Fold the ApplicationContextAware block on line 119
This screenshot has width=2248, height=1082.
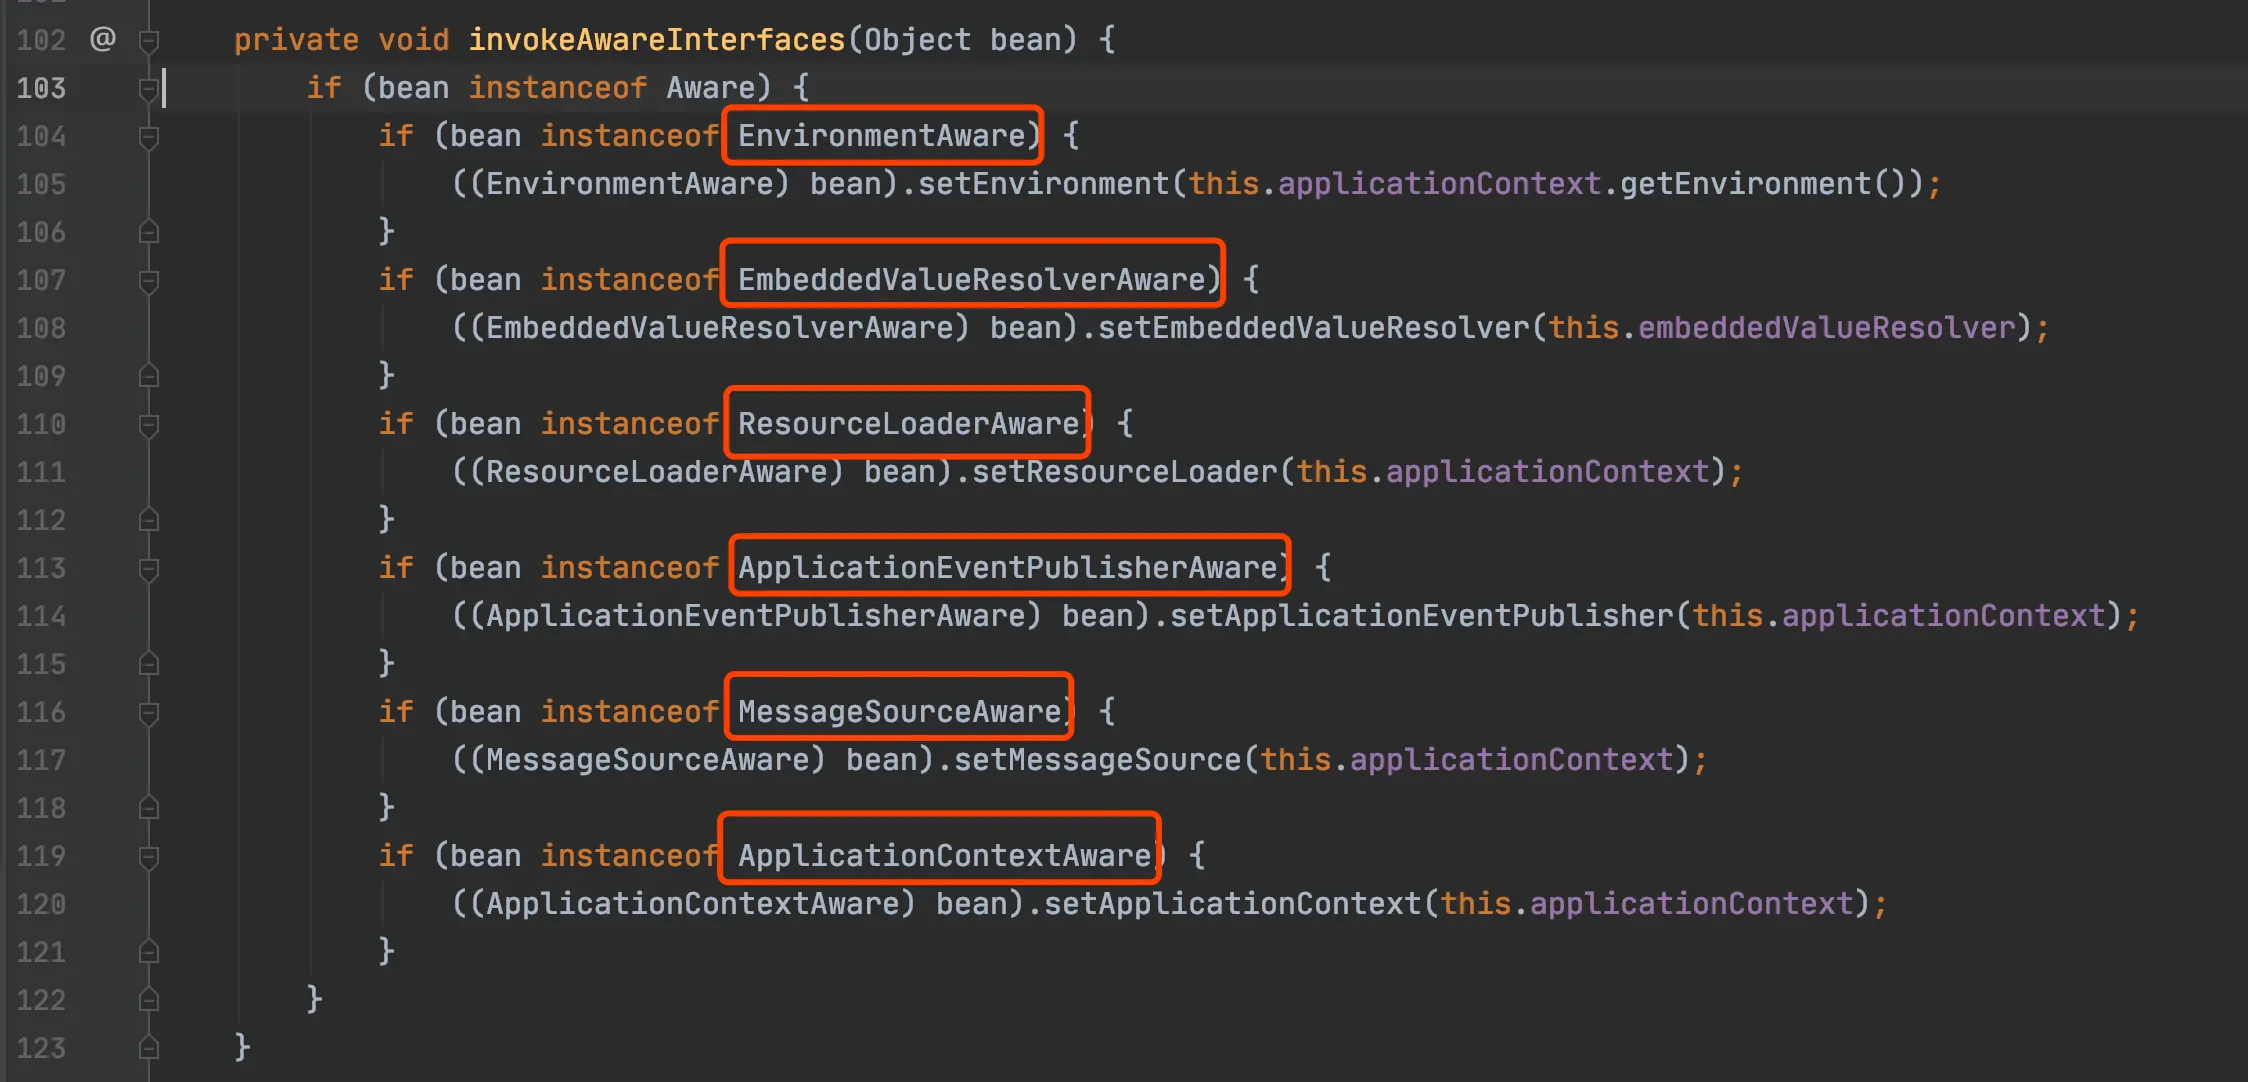149,856
